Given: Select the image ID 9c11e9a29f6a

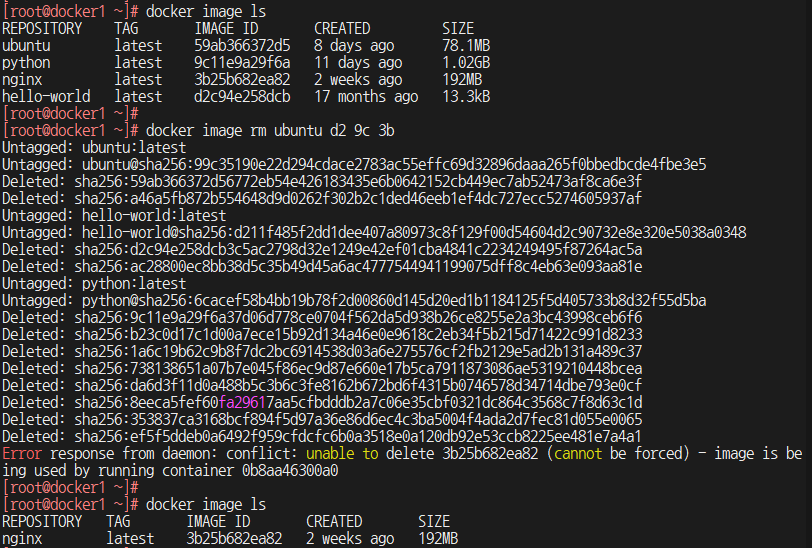Looking at the screenshot, I should tap(242, 63).
